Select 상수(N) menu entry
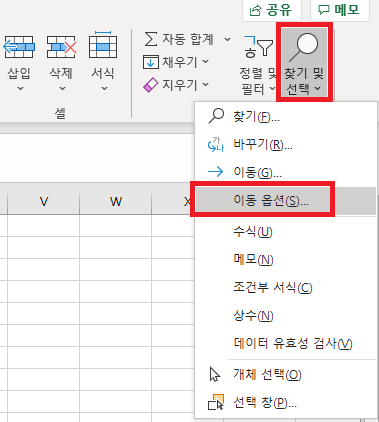This screenshot has height=422, width=379. pyautogui.click(x=286, y=315)
